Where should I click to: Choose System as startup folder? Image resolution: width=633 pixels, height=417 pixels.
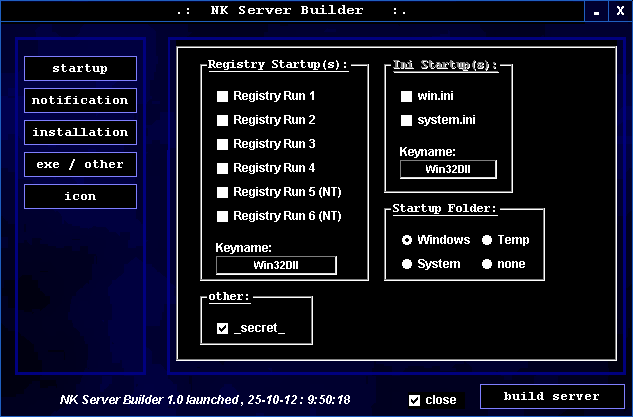click(x=407, y=264)
